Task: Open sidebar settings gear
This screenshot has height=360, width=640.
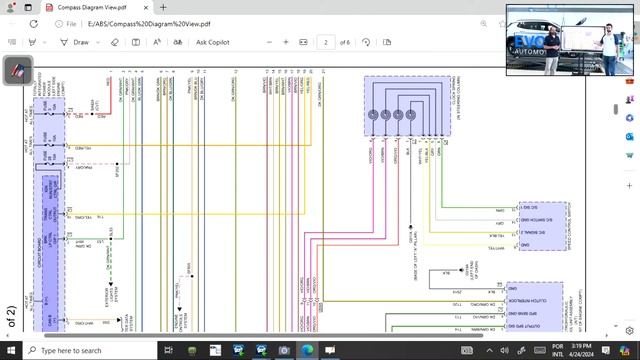Action: click(x=629, y=331)
